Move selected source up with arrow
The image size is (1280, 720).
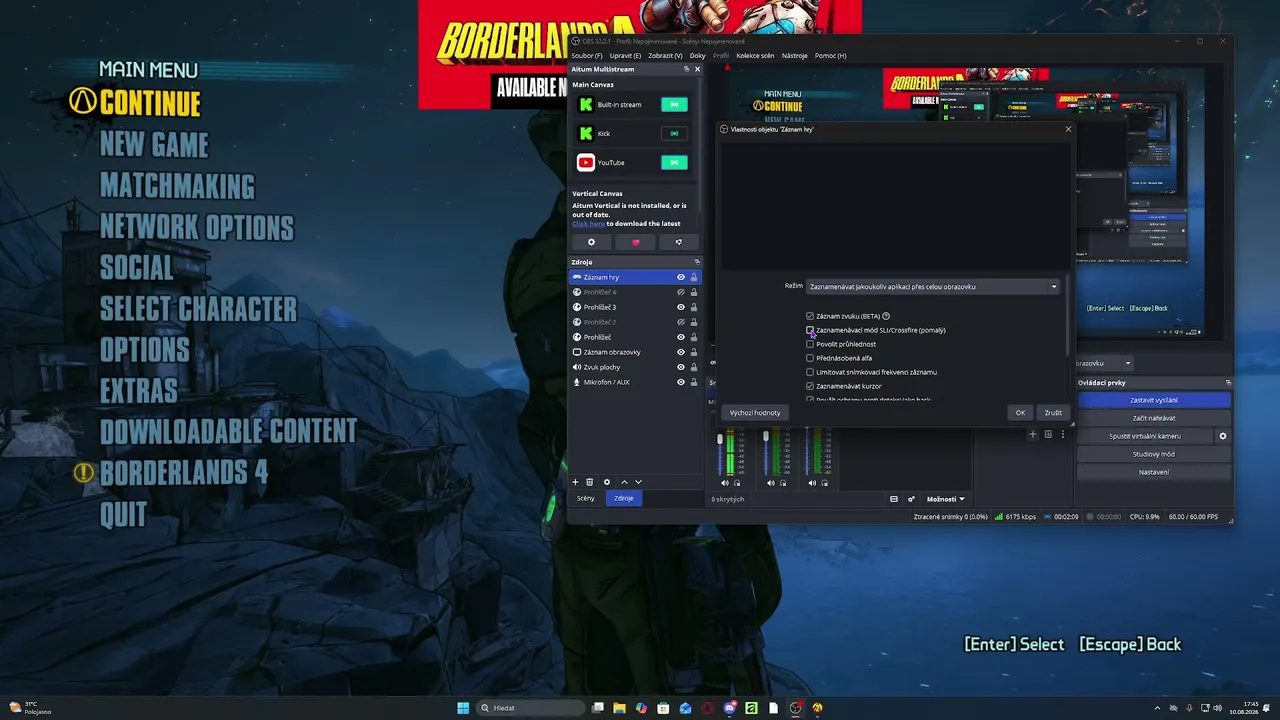click(624, 482)
